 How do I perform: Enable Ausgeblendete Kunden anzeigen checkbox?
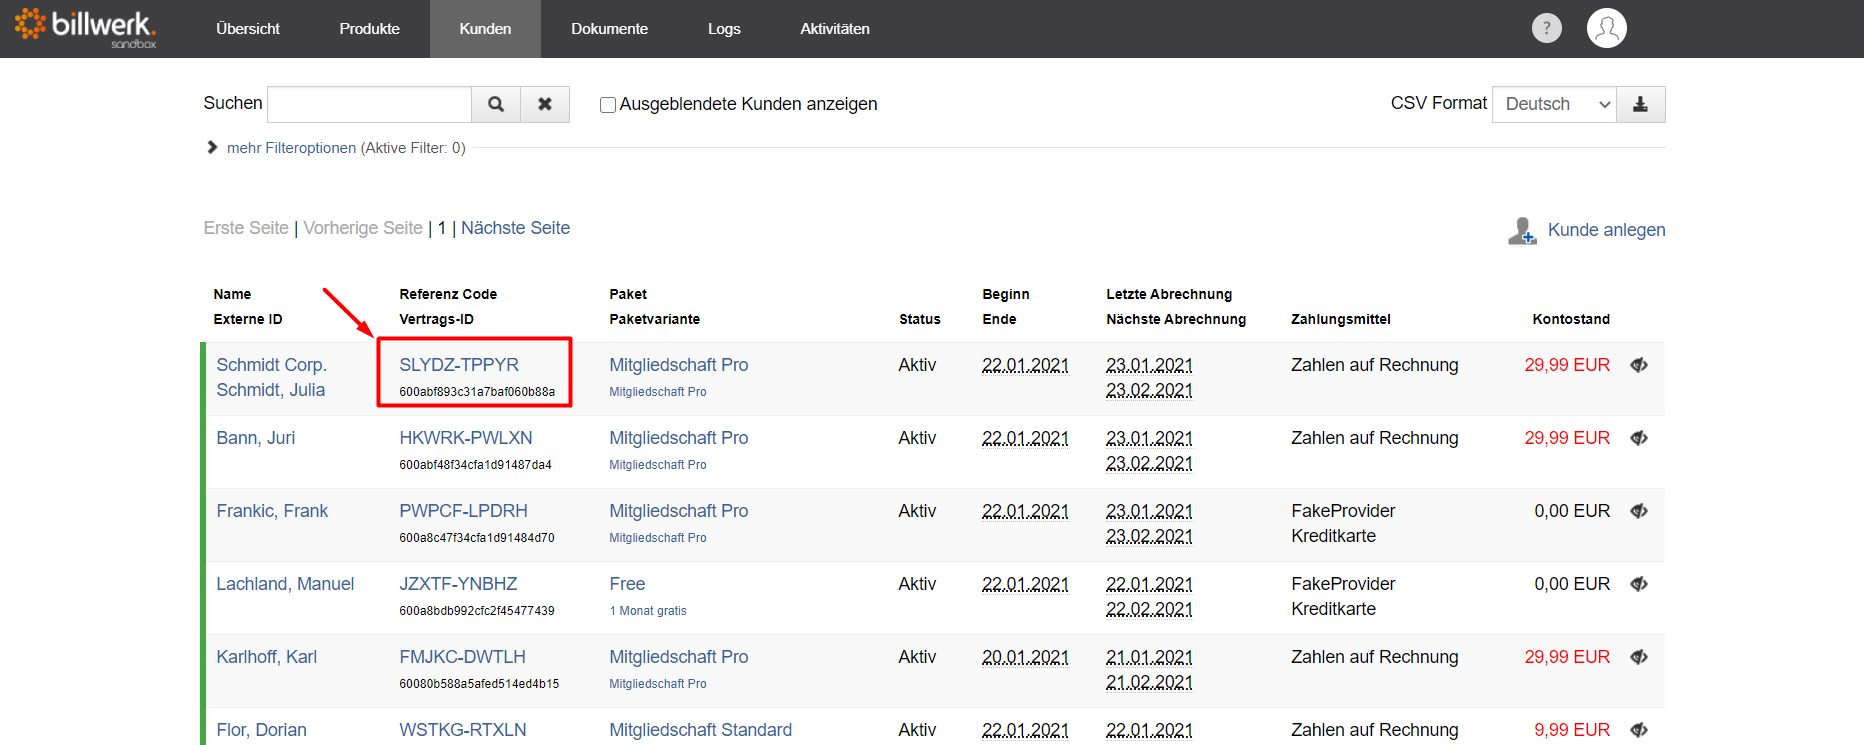(607, 105)
